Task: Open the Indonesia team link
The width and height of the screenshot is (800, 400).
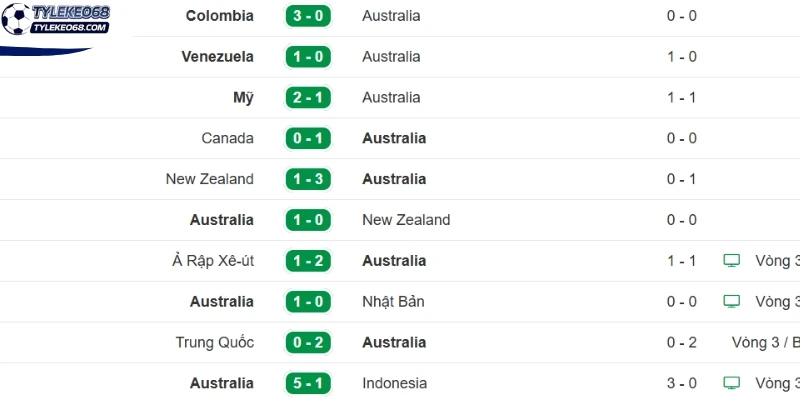Action: pyautogui.click(x=394, y=383)
